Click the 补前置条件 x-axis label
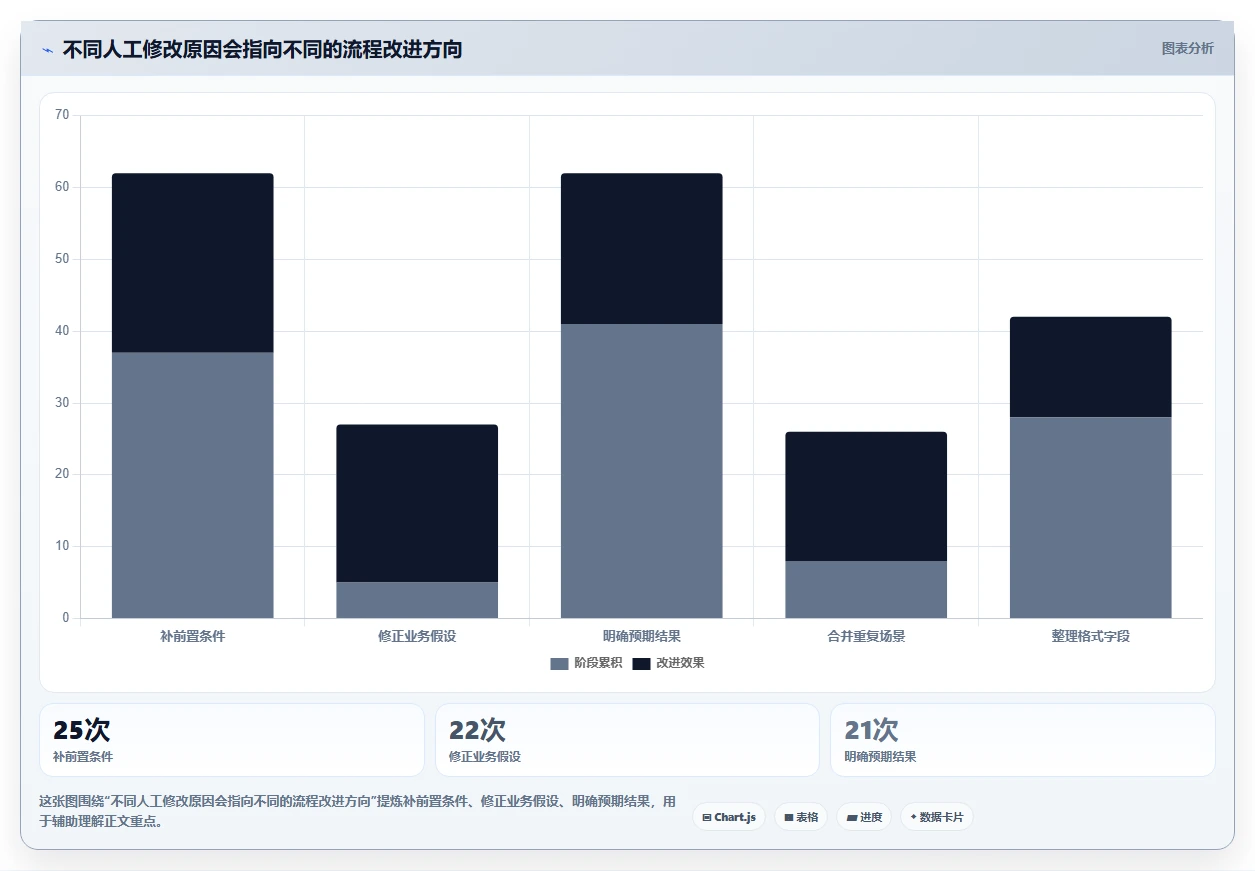This screenshot has height=871, width=1255. 192,636
